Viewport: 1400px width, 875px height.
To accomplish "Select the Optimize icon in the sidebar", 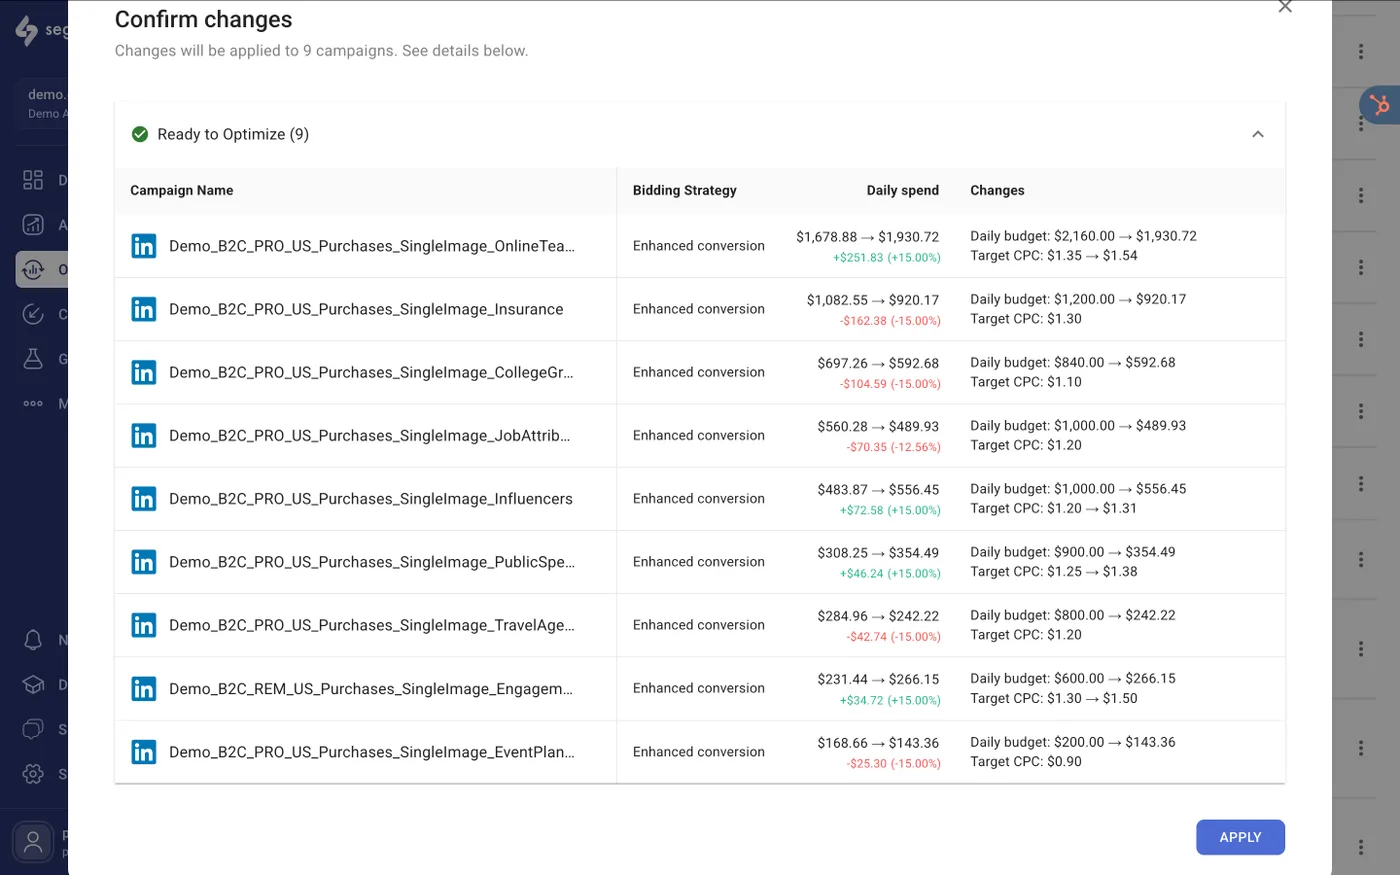I will [33, 269].
